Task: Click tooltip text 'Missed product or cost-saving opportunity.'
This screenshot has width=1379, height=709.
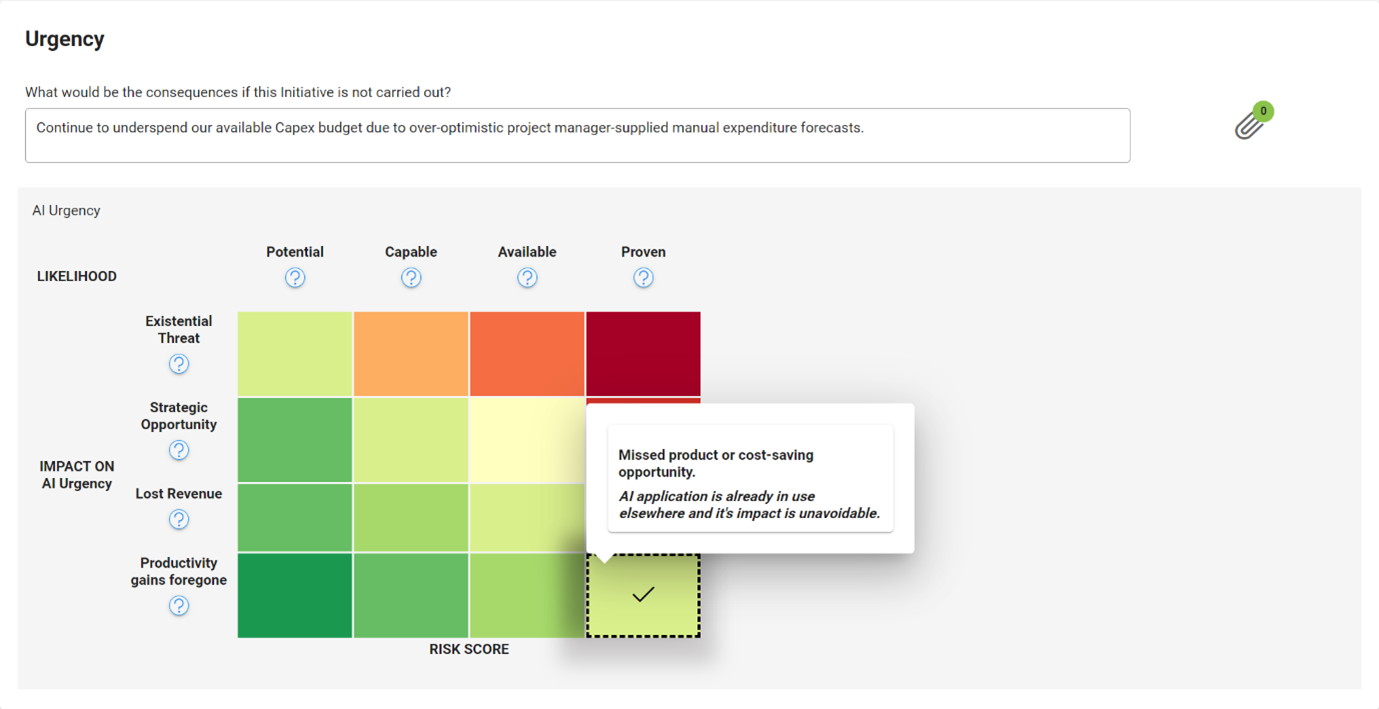Action: (x=716, y=463)
